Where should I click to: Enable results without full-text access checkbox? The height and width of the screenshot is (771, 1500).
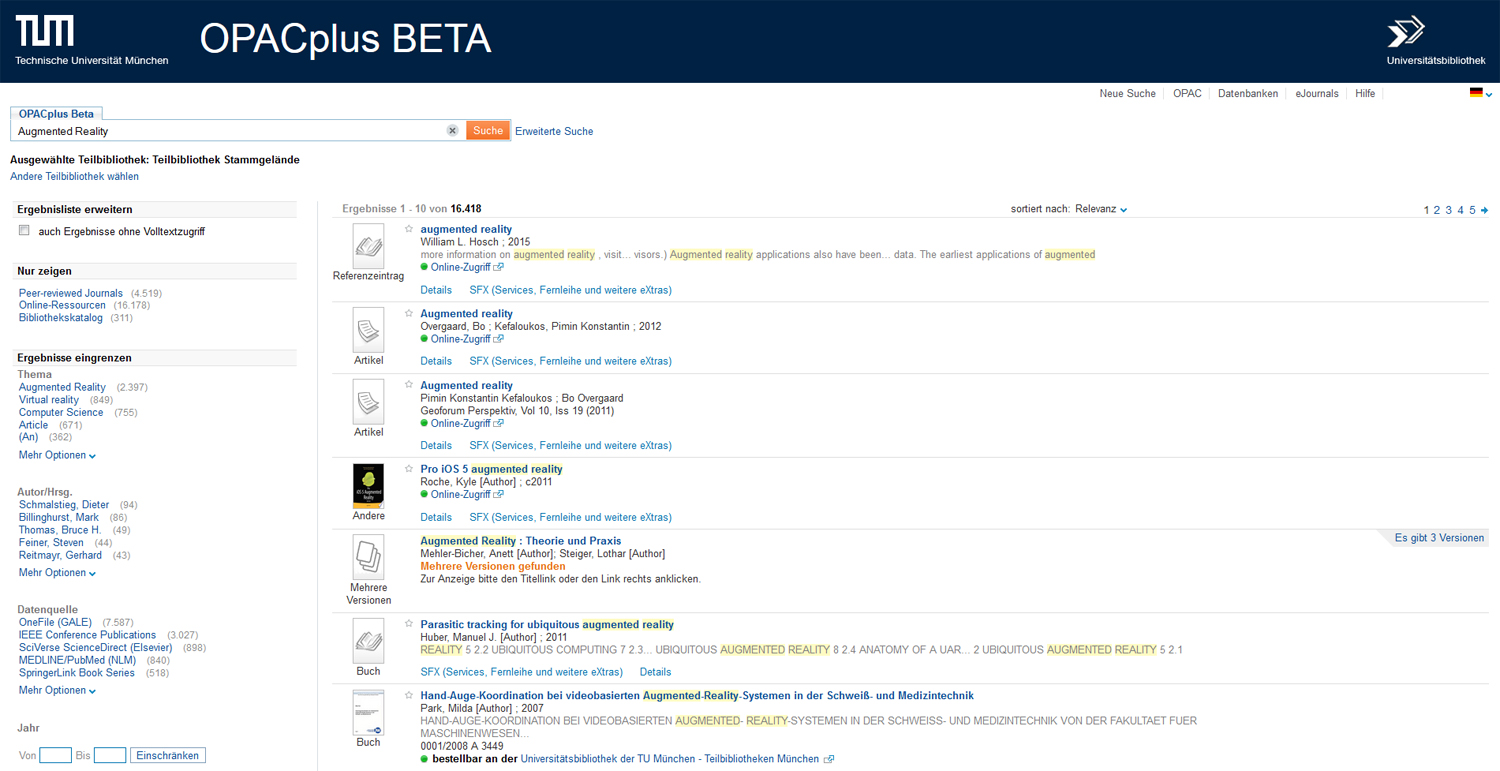pyautogui.click(x=24, y=231)
